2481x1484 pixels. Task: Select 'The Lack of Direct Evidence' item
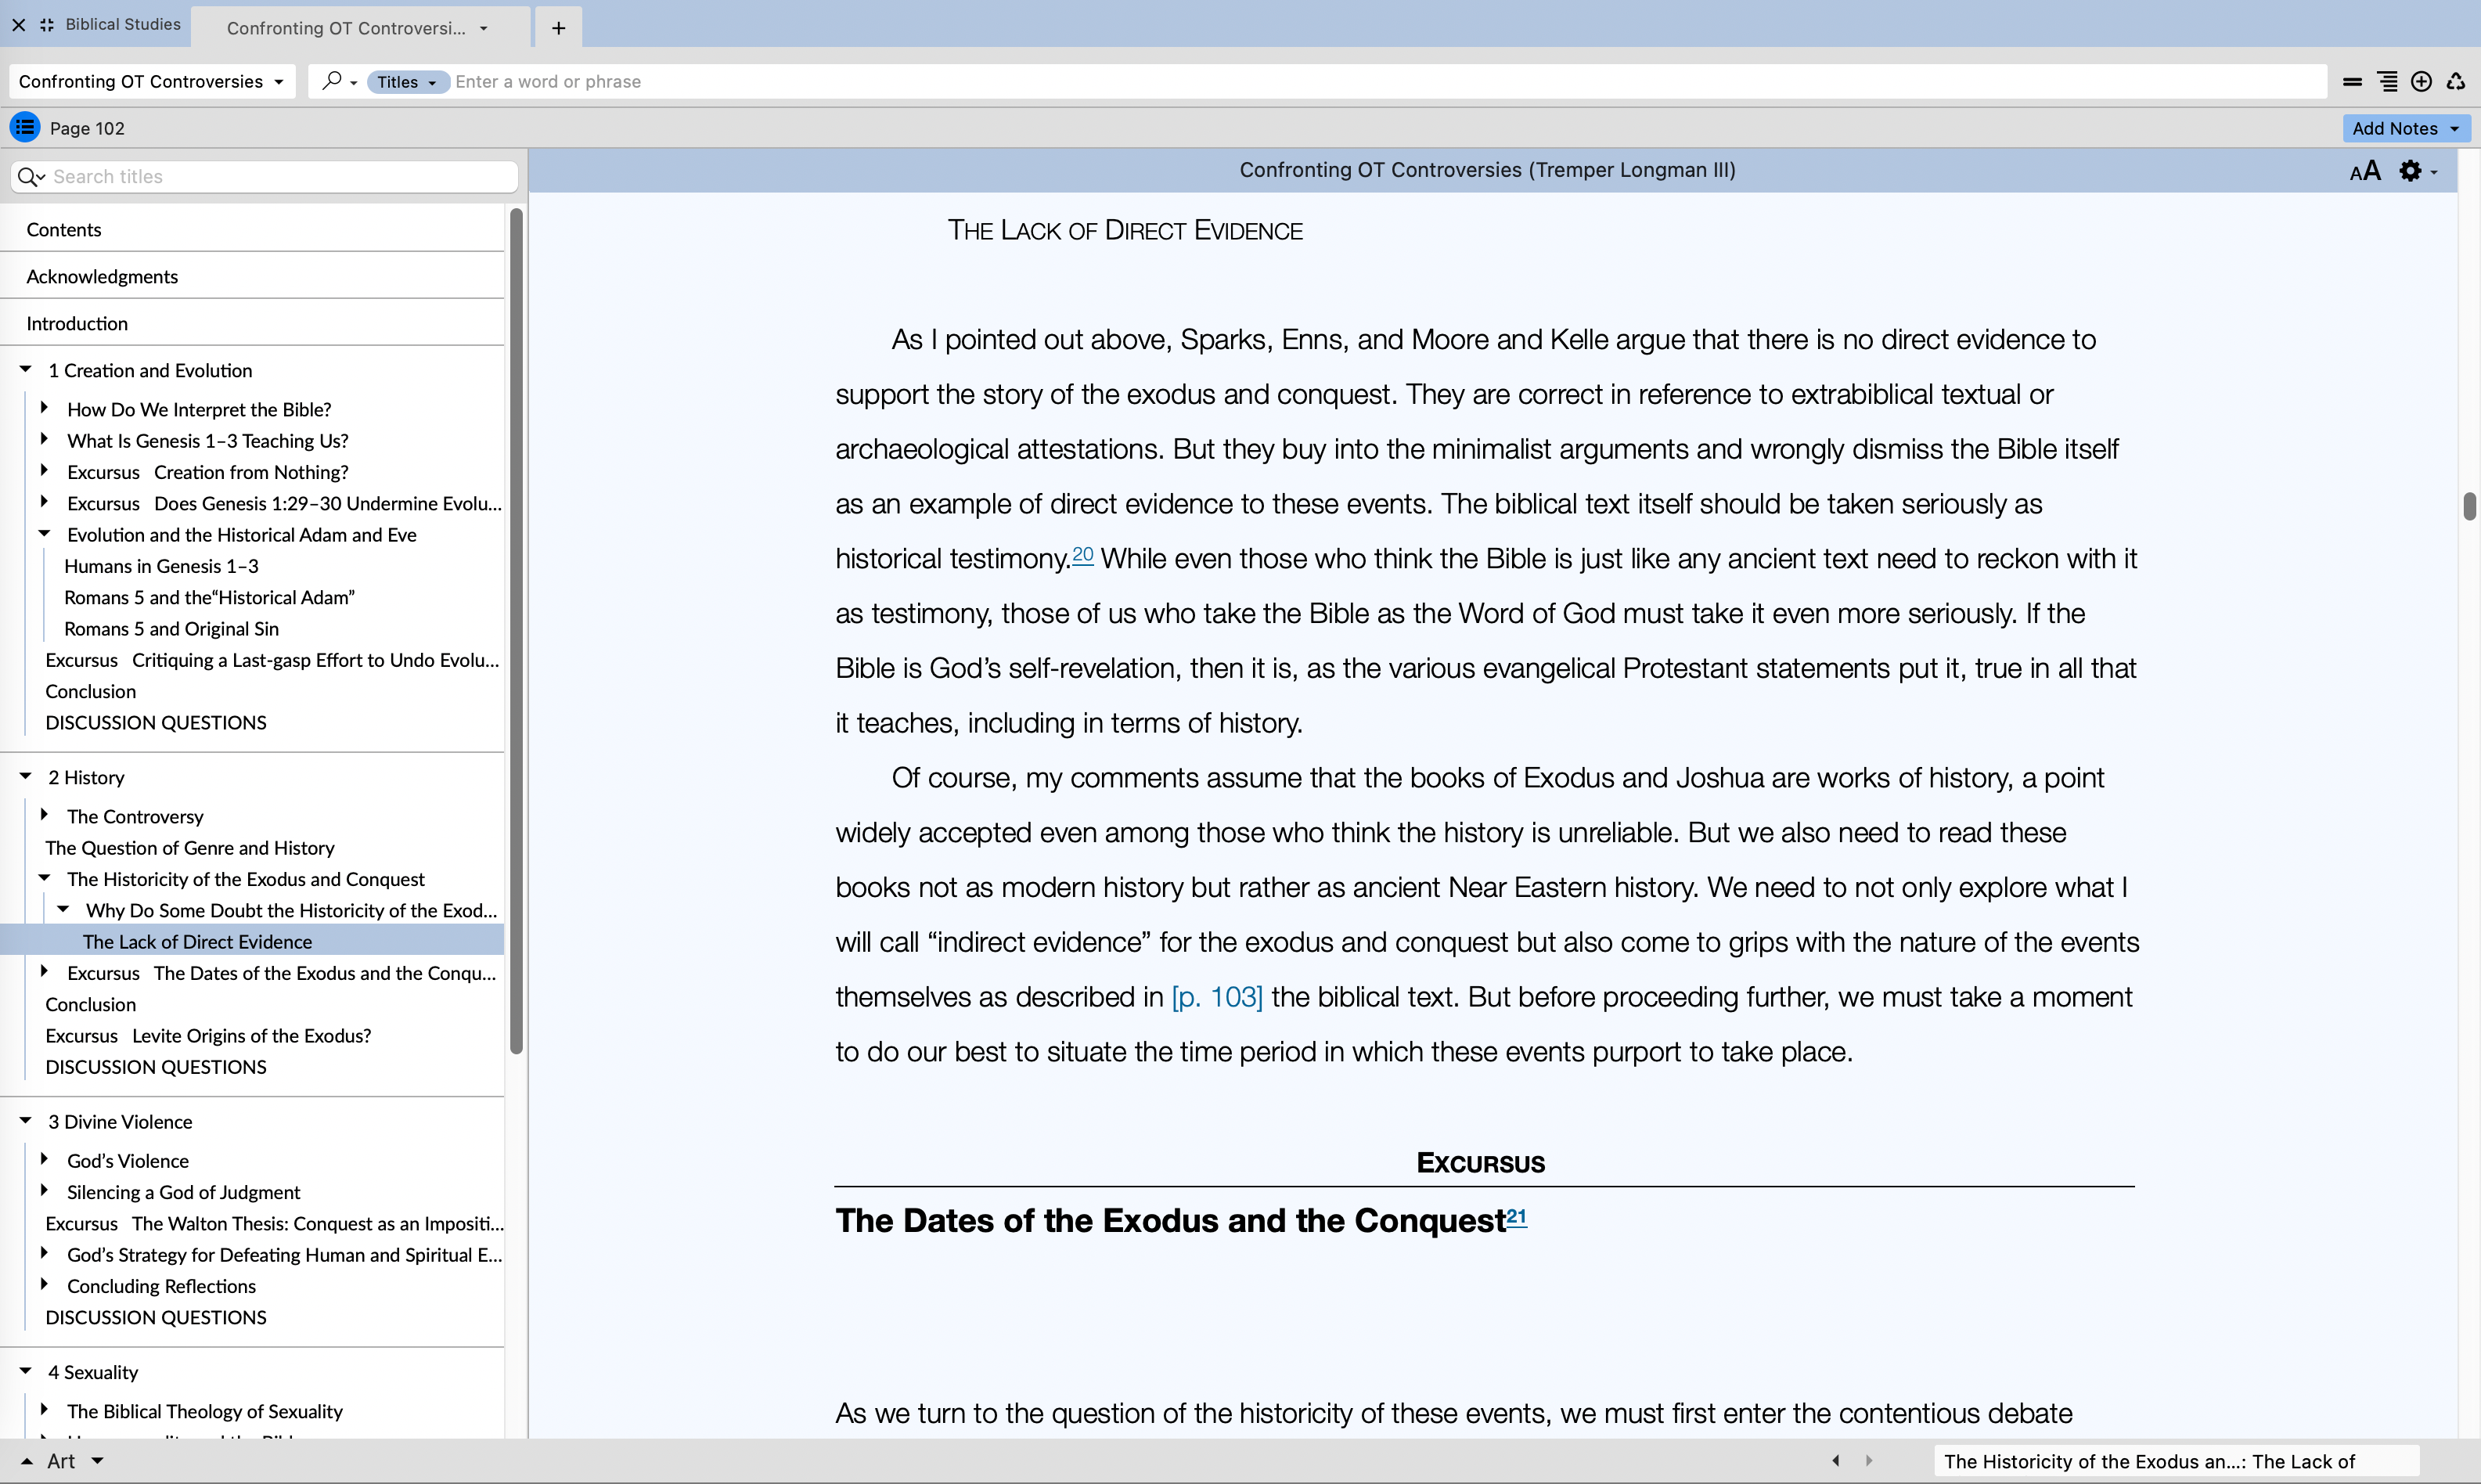click(252, 941)
